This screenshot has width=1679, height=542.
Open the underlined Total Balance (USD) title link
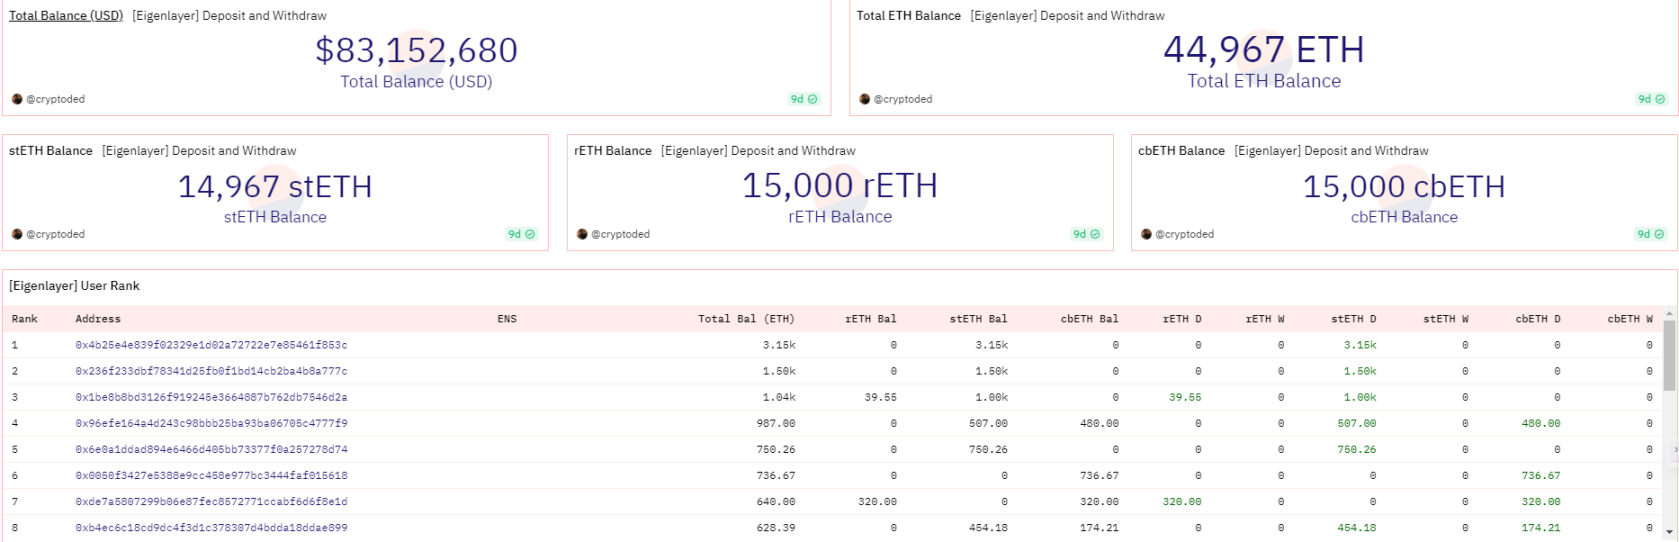coord(66,15)
